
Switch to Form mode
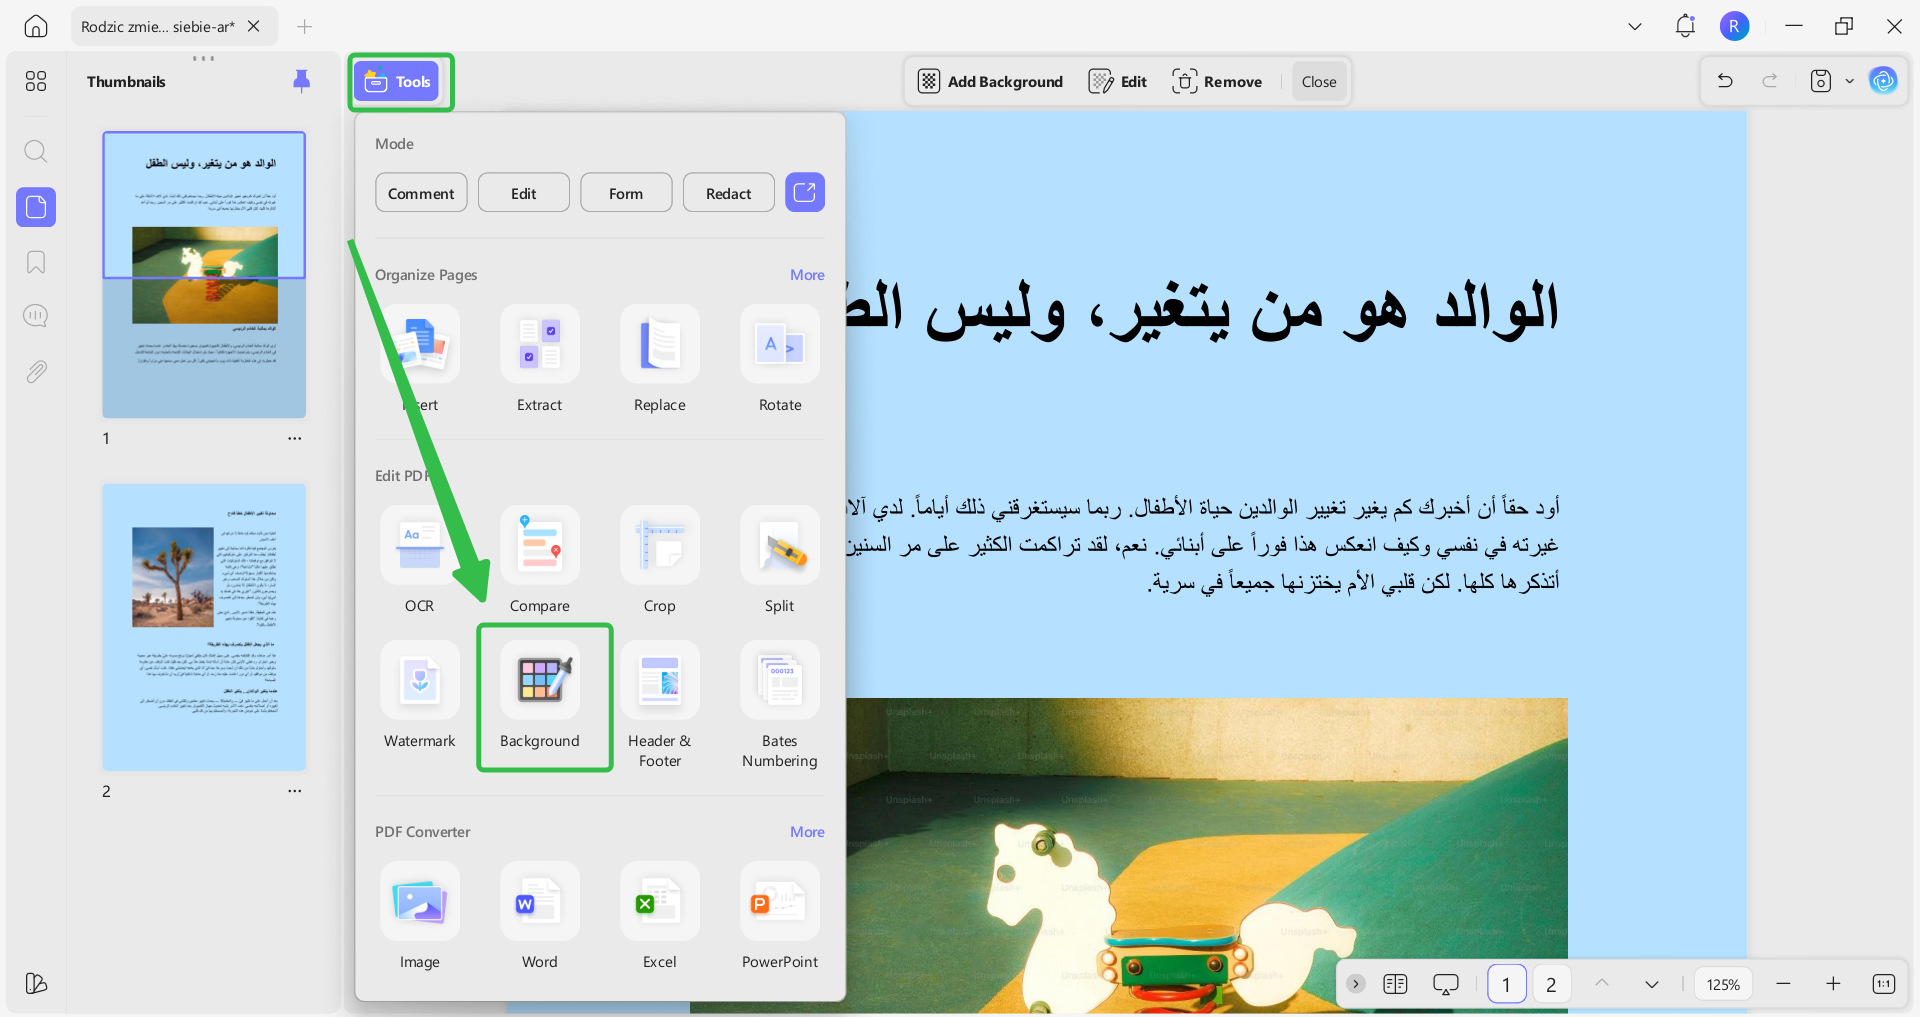coord(626,193)
